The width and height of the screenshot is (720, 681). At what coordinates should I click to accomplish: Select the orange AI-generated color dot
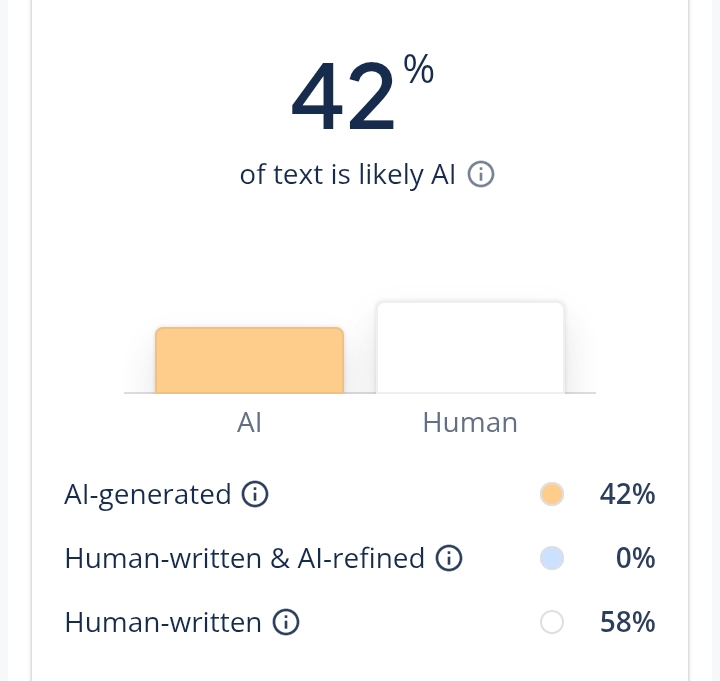pyautogui.click(x=551, y=494)
